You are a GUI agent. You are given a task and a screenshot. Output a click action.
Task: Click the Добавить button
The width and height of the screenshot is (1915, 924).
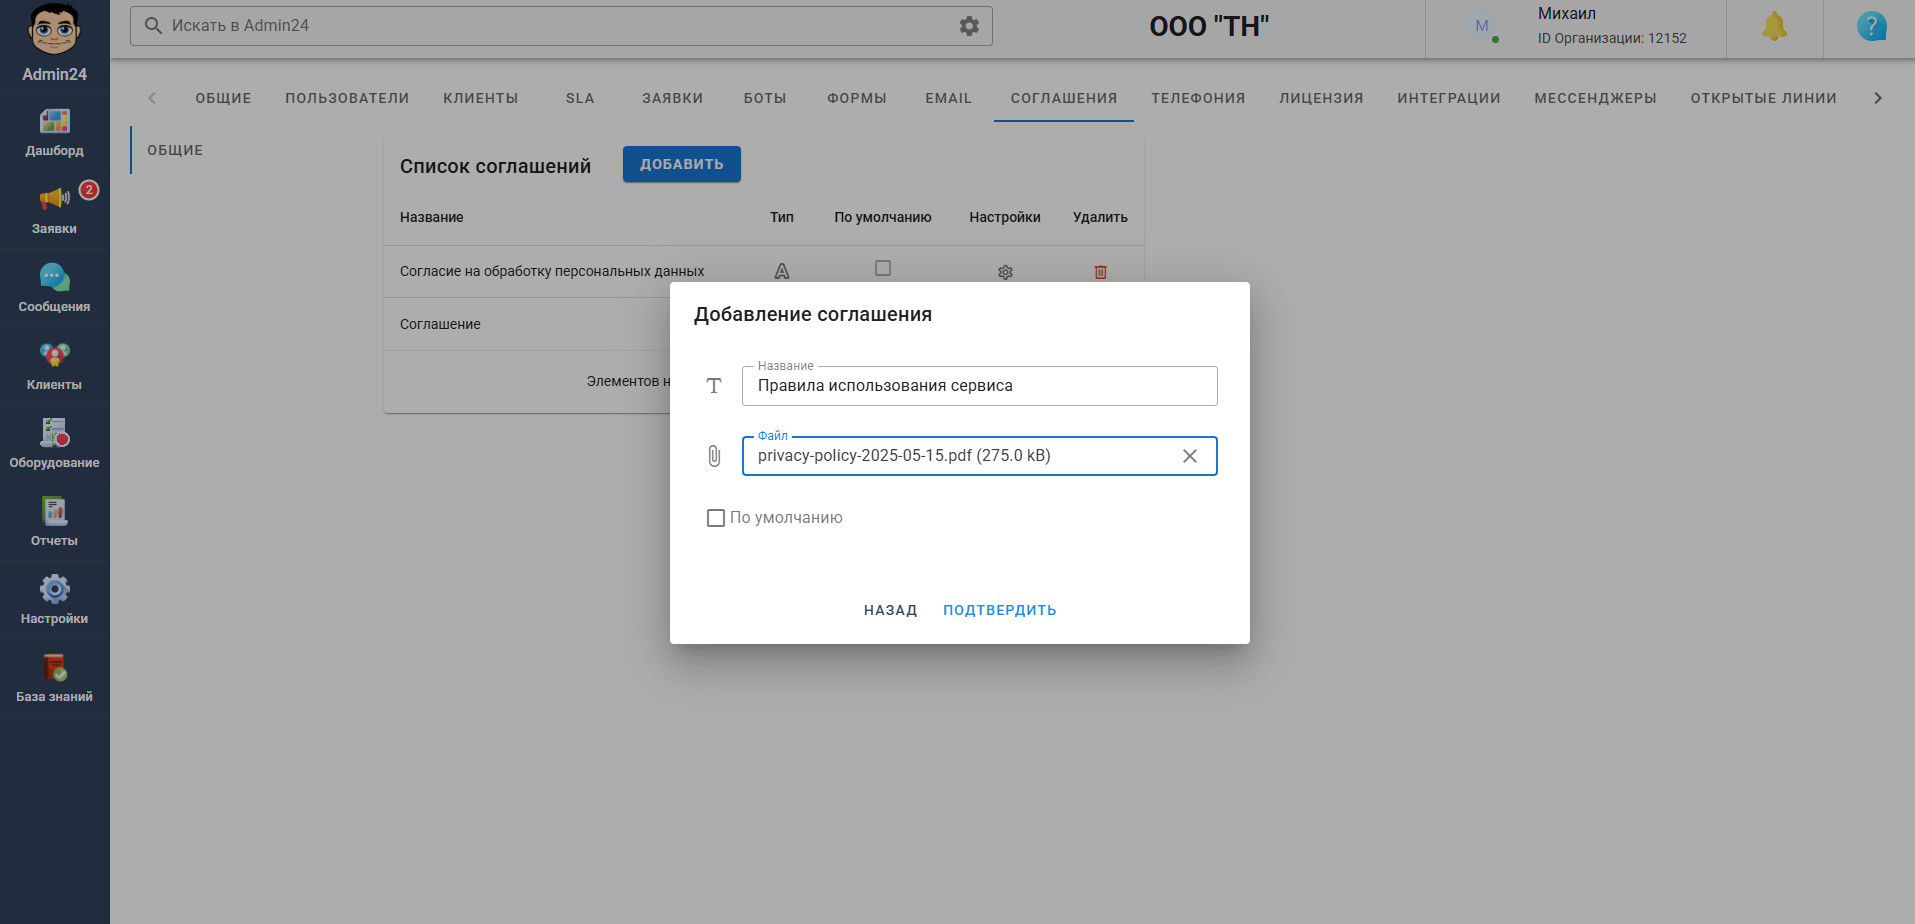tap(682, 164)
